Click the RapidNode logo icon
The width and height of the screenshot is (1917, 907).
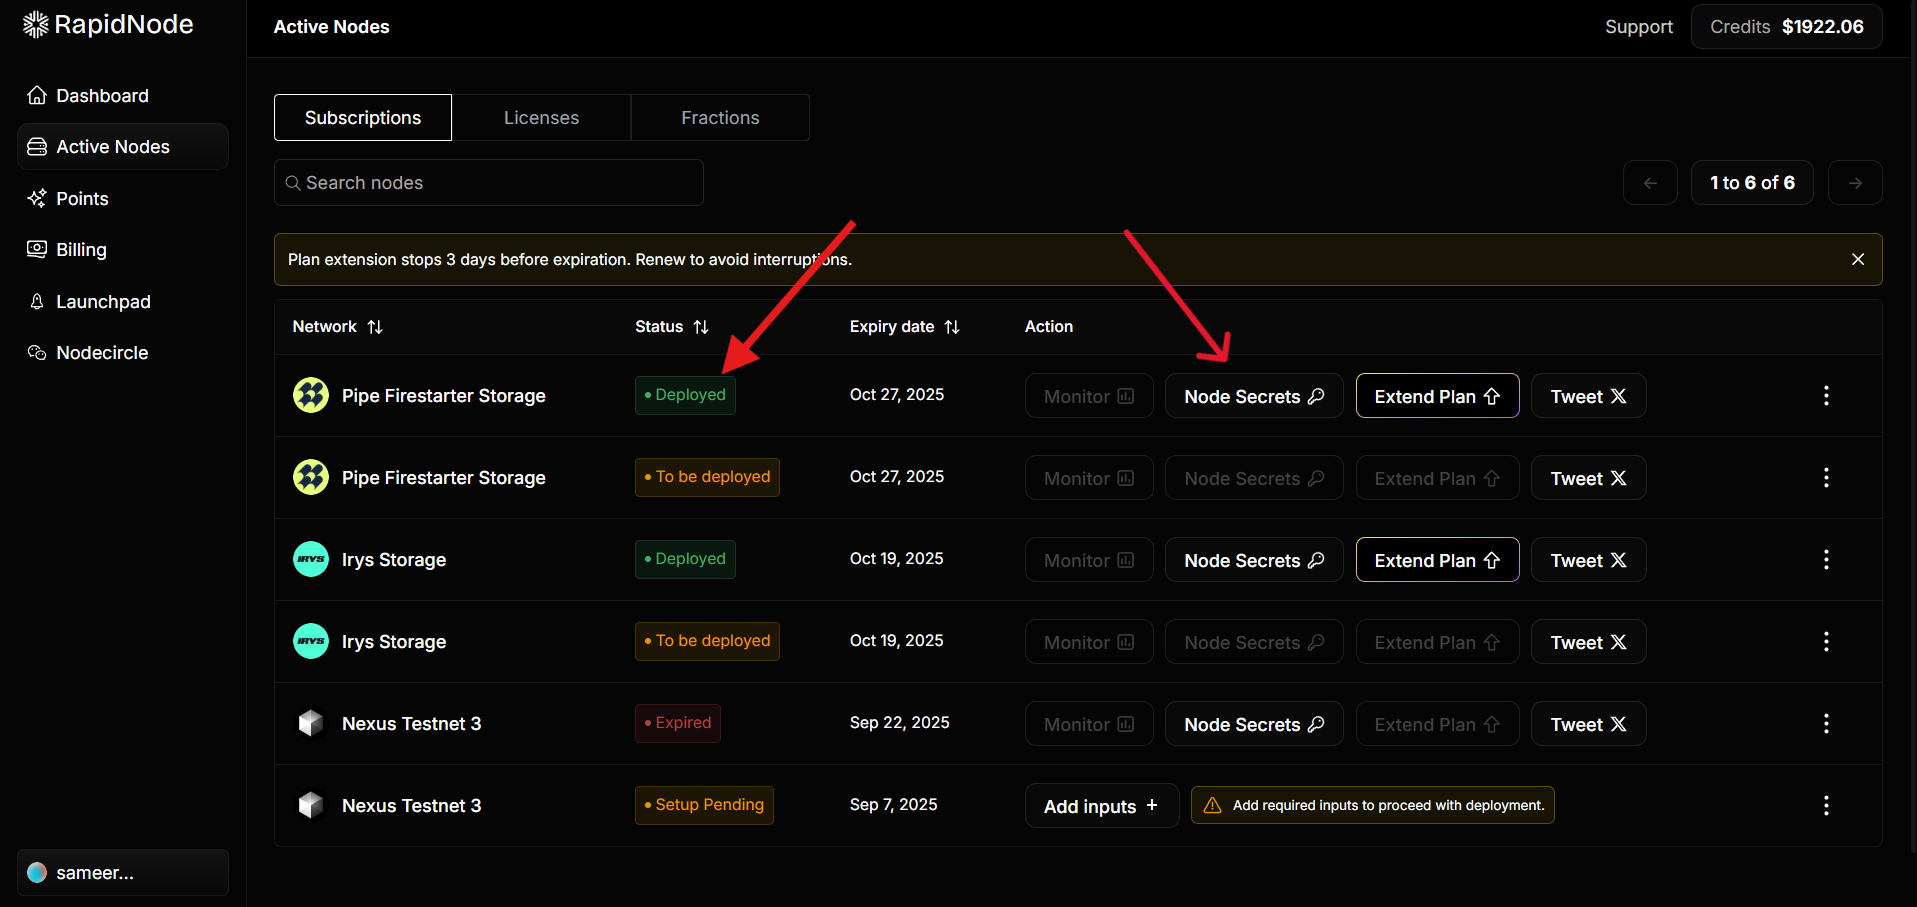click(36, 25)
